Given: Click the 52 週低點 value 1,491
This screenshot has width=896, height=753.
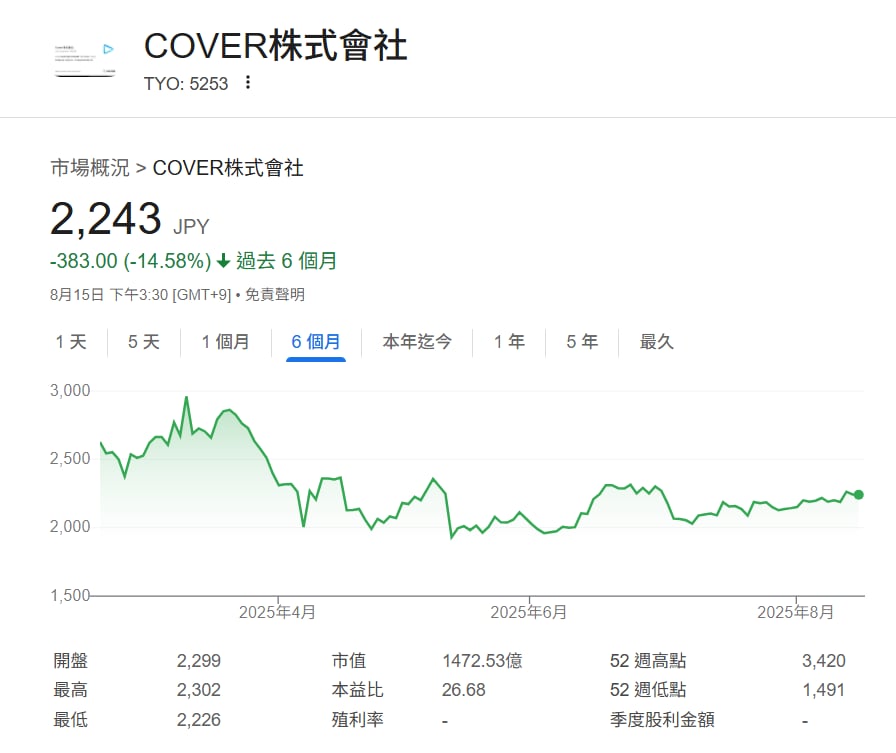Looking at the screenshot, I should [x=823, y=690].
